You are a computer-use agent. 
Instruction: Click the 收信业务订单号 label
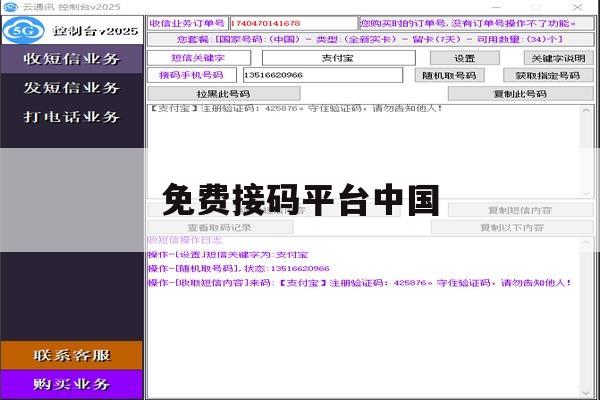(187, 23)
